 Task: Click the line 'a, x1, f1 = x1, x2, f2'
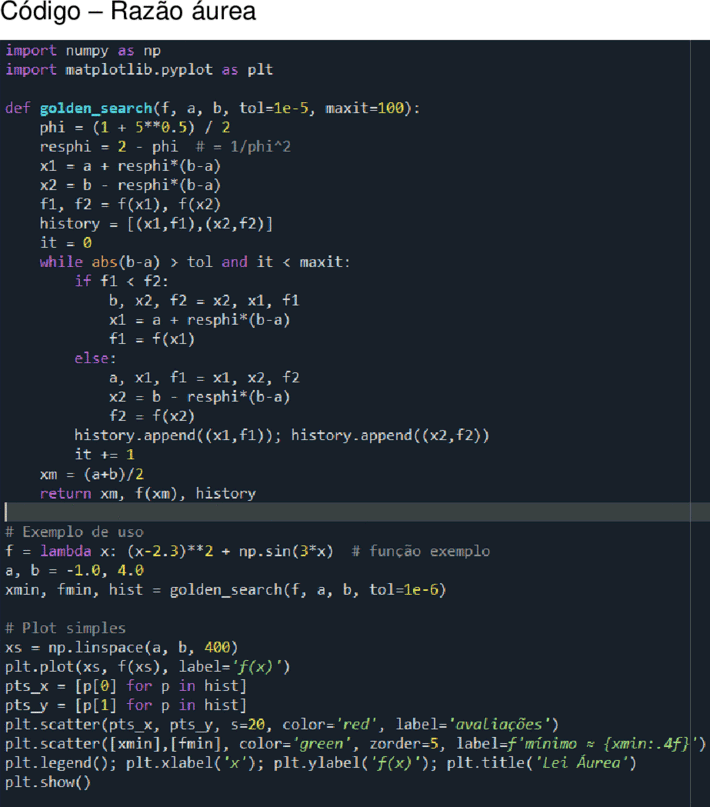[x=204, y=377]
